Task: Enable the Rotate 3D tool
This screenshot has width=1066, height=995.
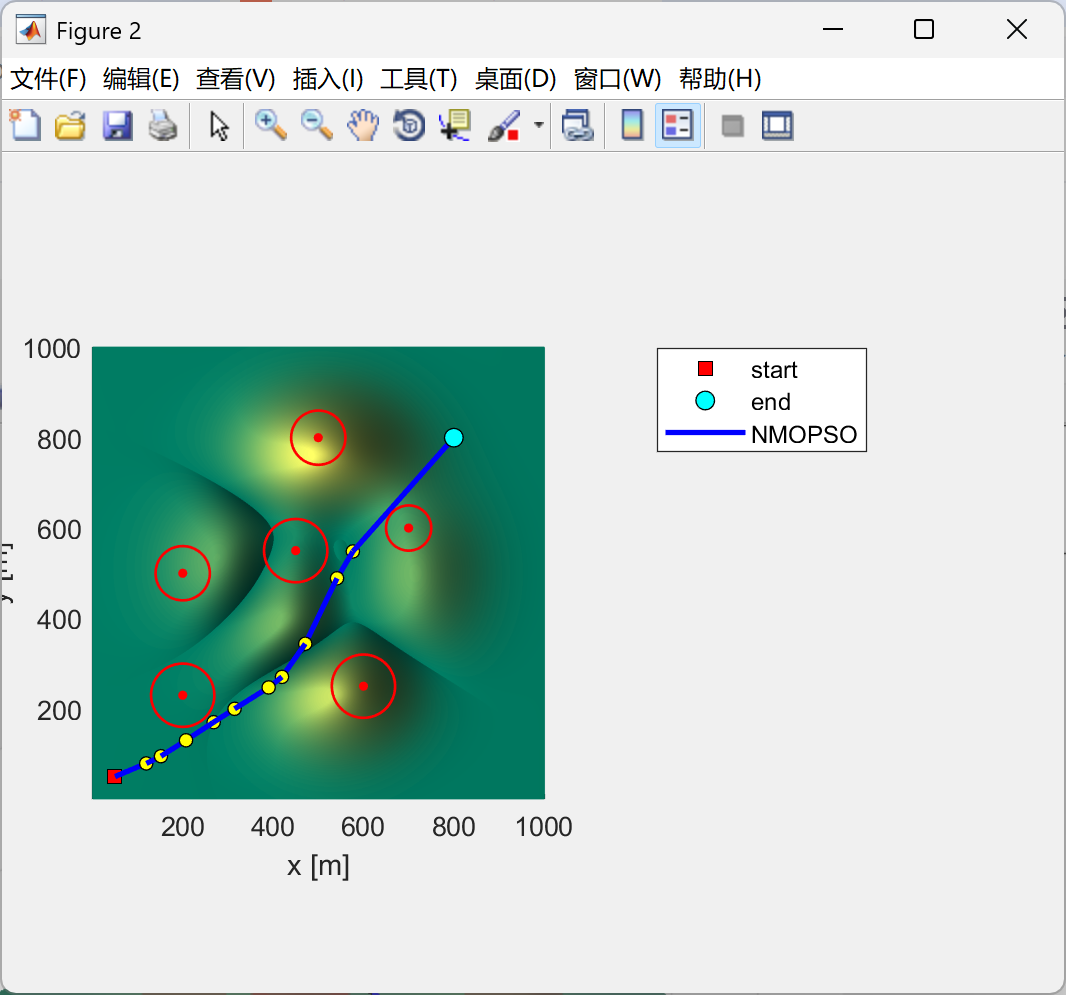Action: coord(409,126)
